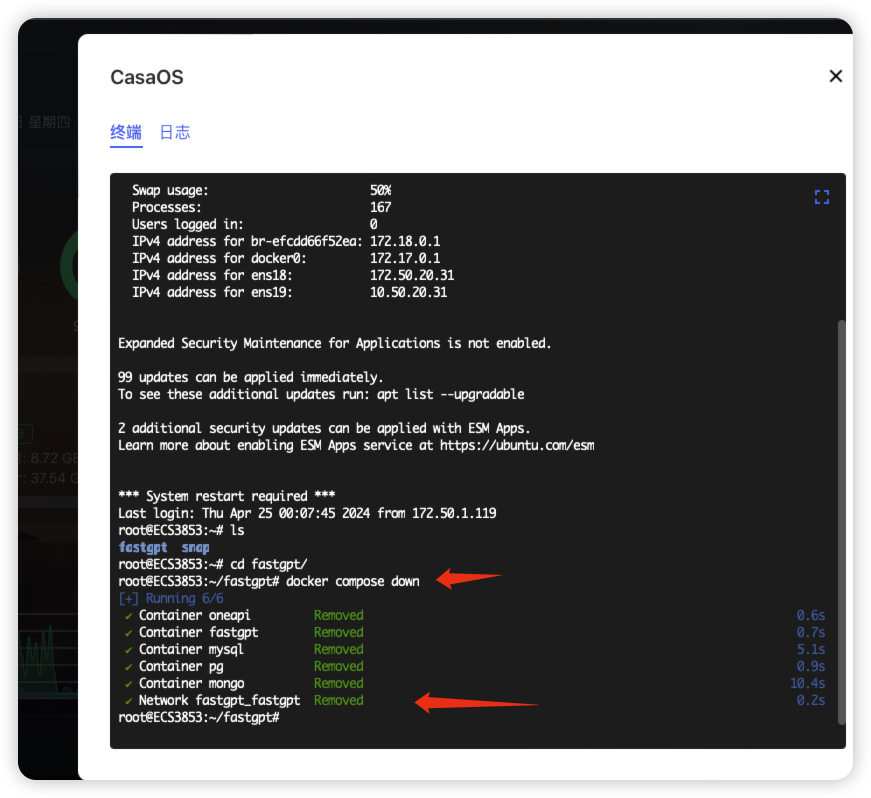The height and width of the screenshot is (798, 871).
Task: Click the CasaOS dialog title
Action: pos(147,77)
